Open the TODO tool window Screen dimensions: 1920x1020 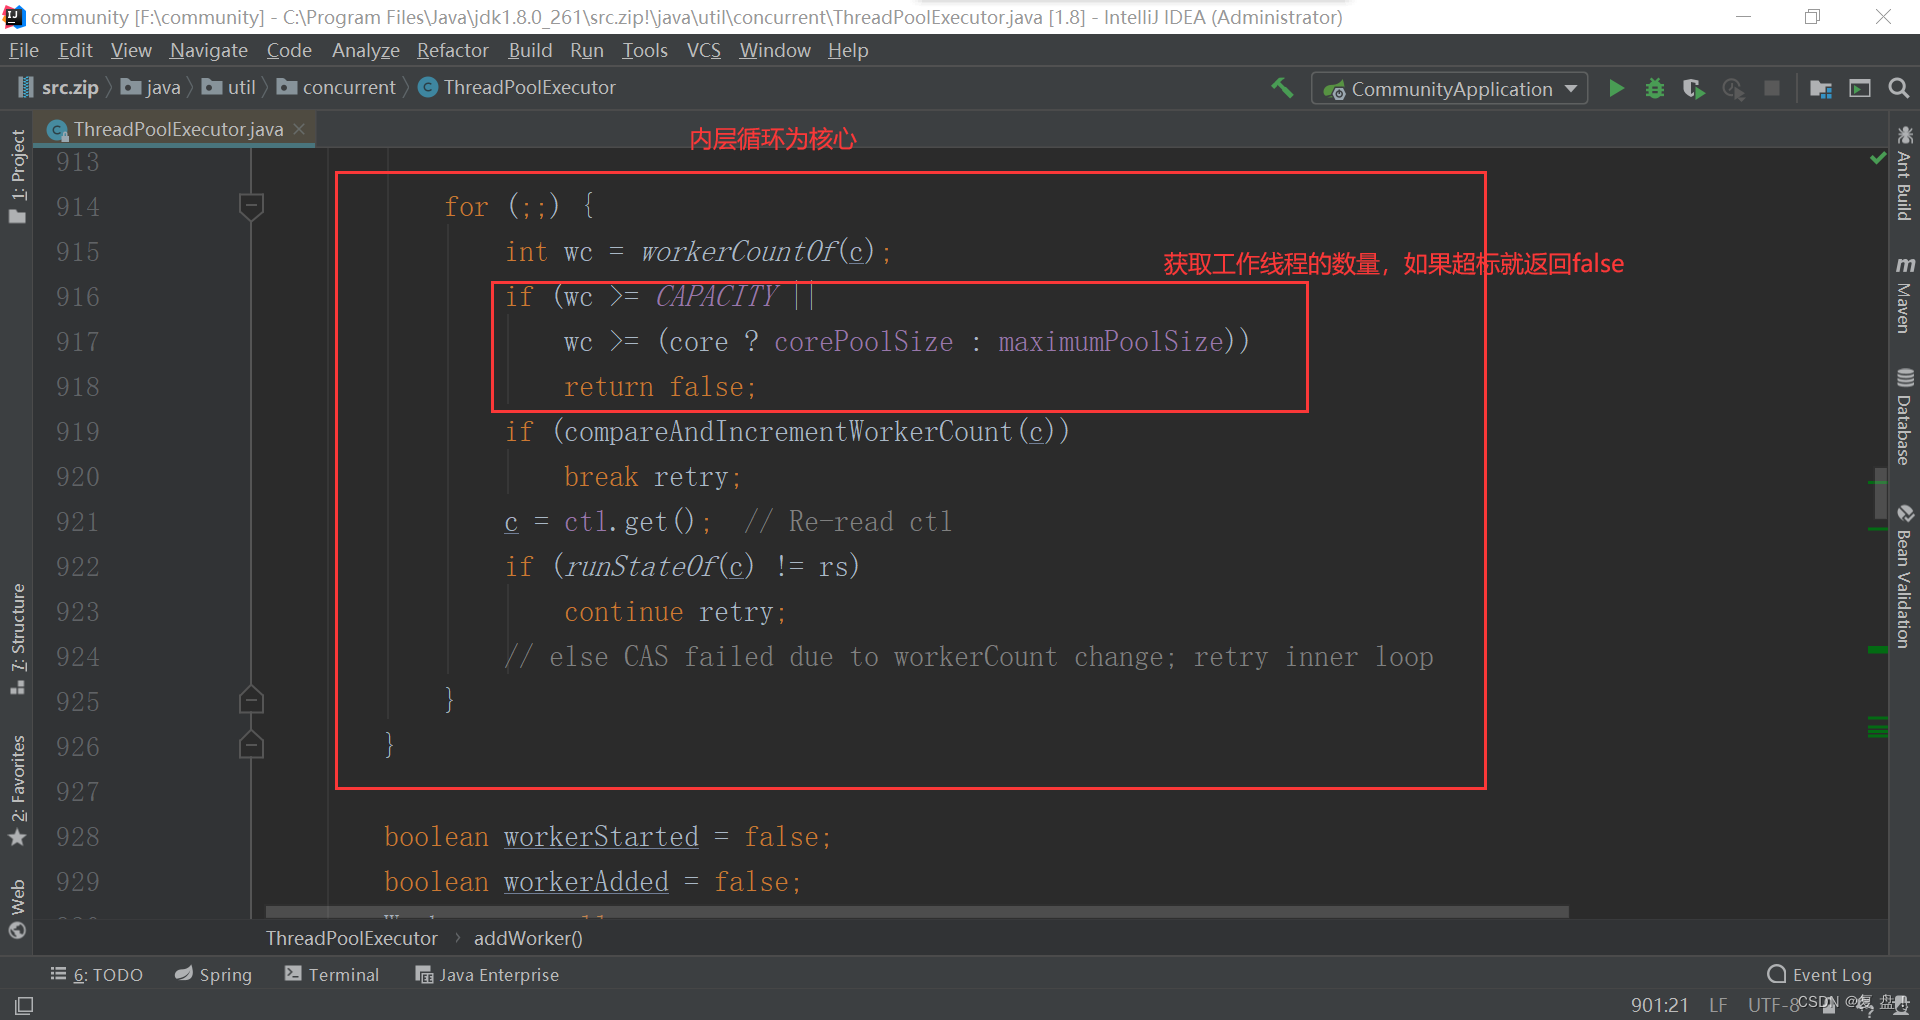click(97, 974)
